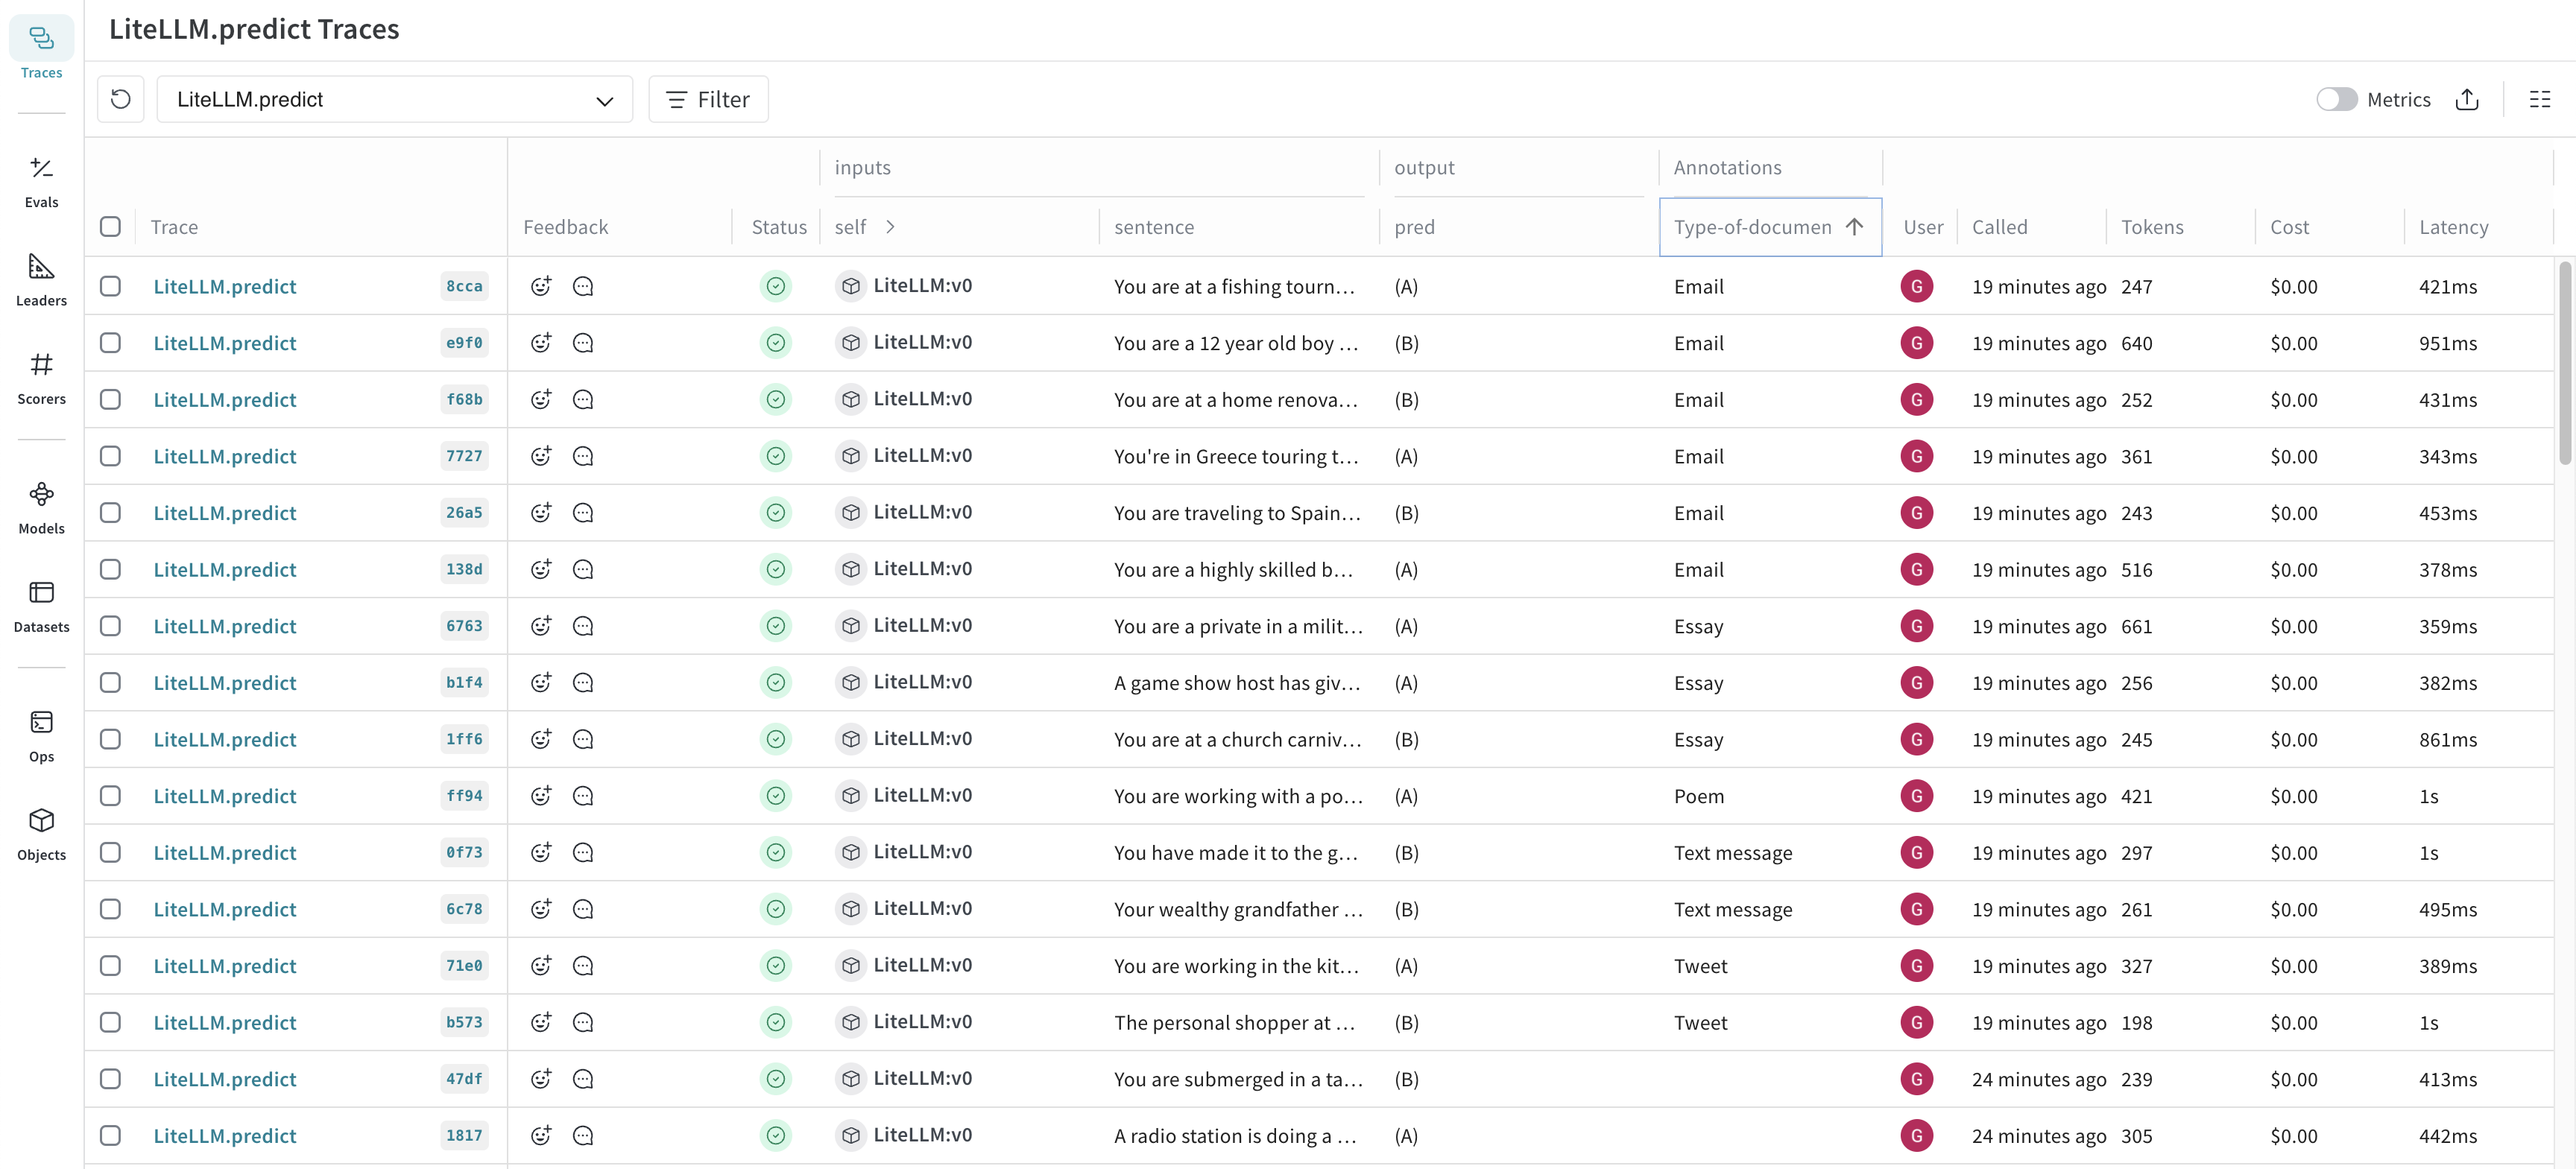2576x1169 pixels.
Task: Click the vertical table scrollbar
Action: click(2565, 363)
